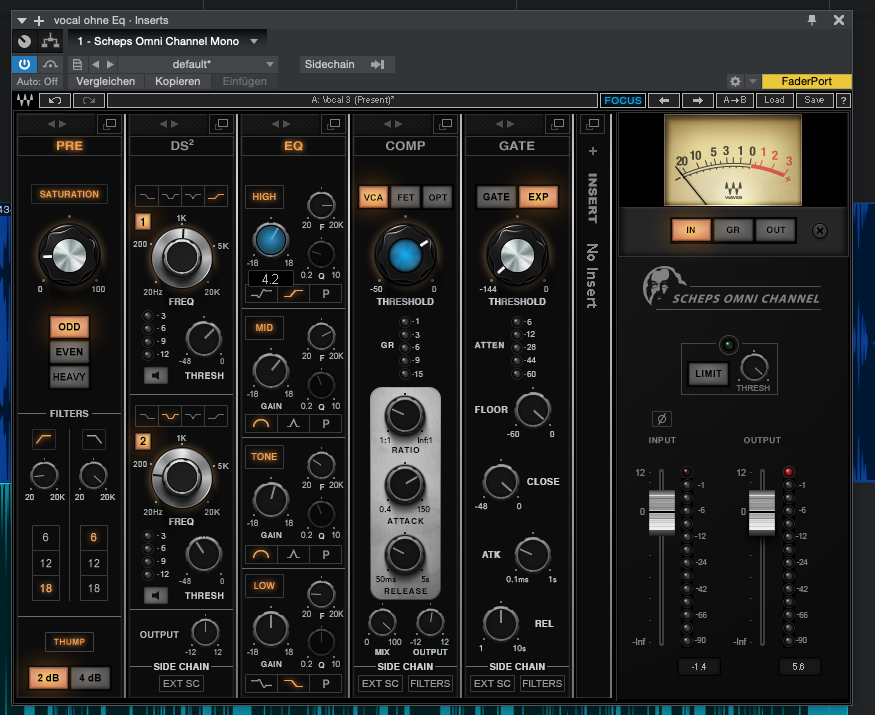Image resolution: width=875 pixels, height=715 pixels.
Task: Expand the dropdown arrow beside FaderPort
Action: (752, 82)
